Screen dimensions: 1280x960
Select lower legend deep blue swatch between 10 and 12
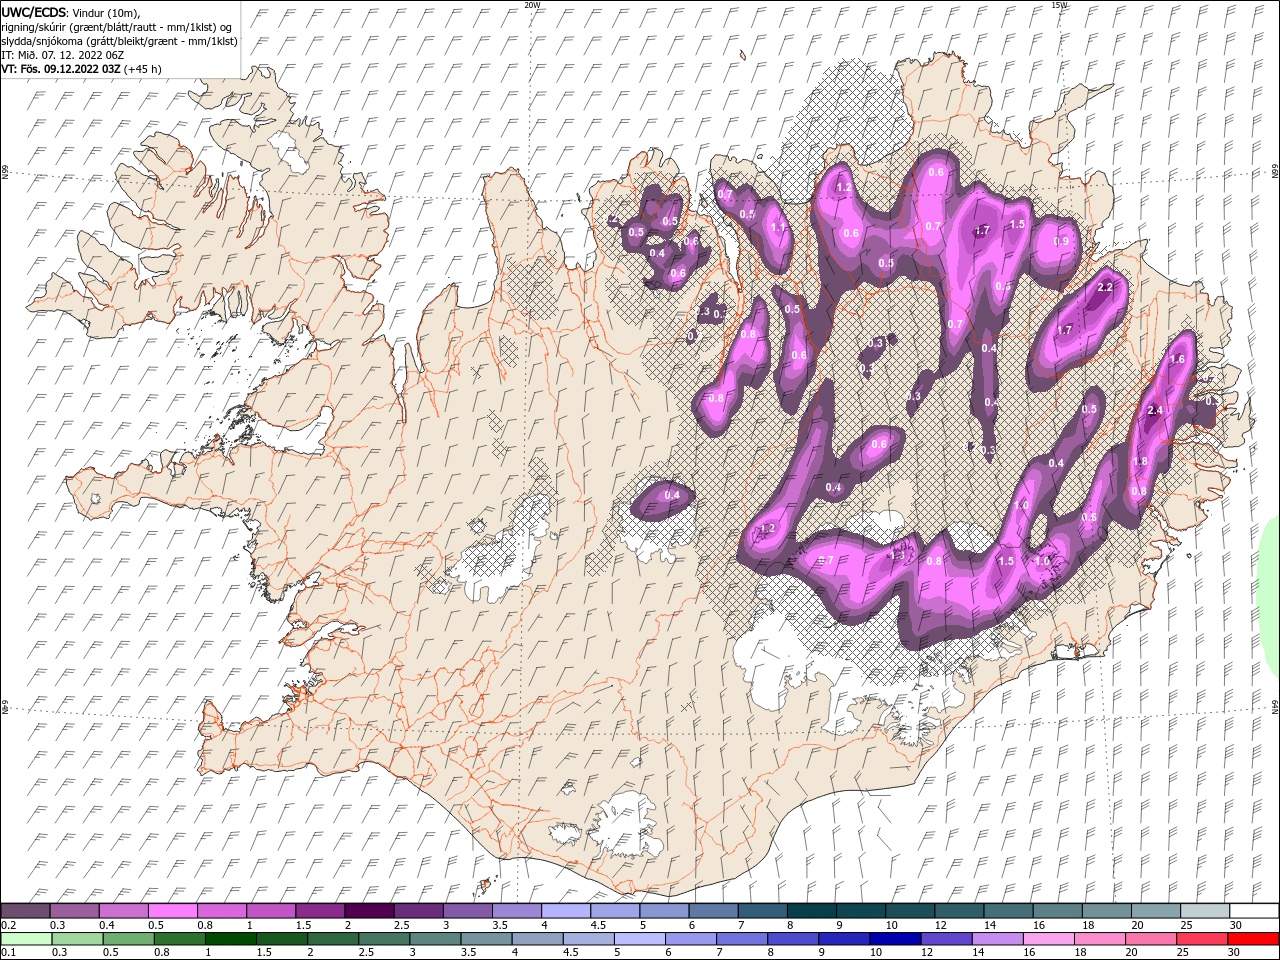(x=895, y=939)
